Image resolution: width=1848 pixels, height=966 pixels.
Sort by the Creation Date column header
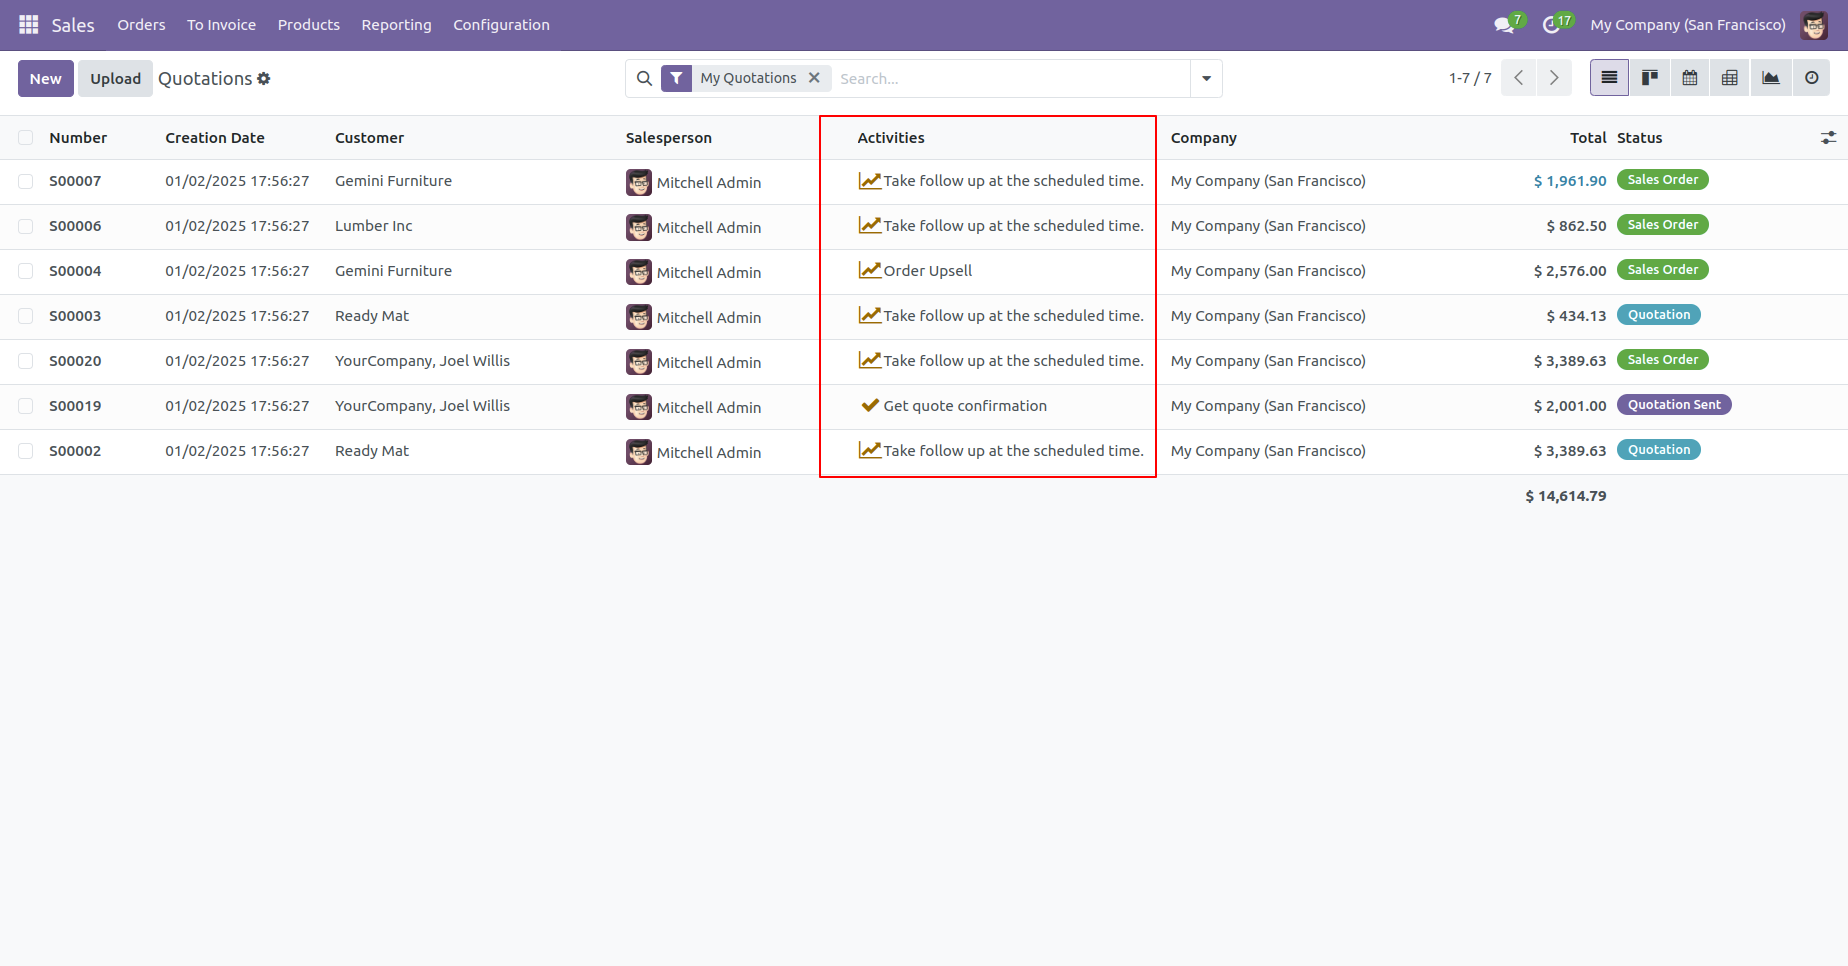[x=215, y=138]
